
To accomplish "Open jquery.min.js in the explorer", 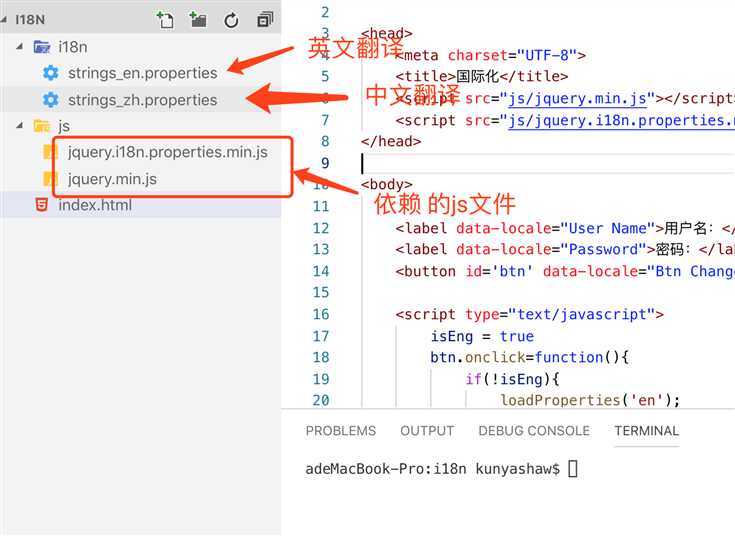I will click(112, 179).
